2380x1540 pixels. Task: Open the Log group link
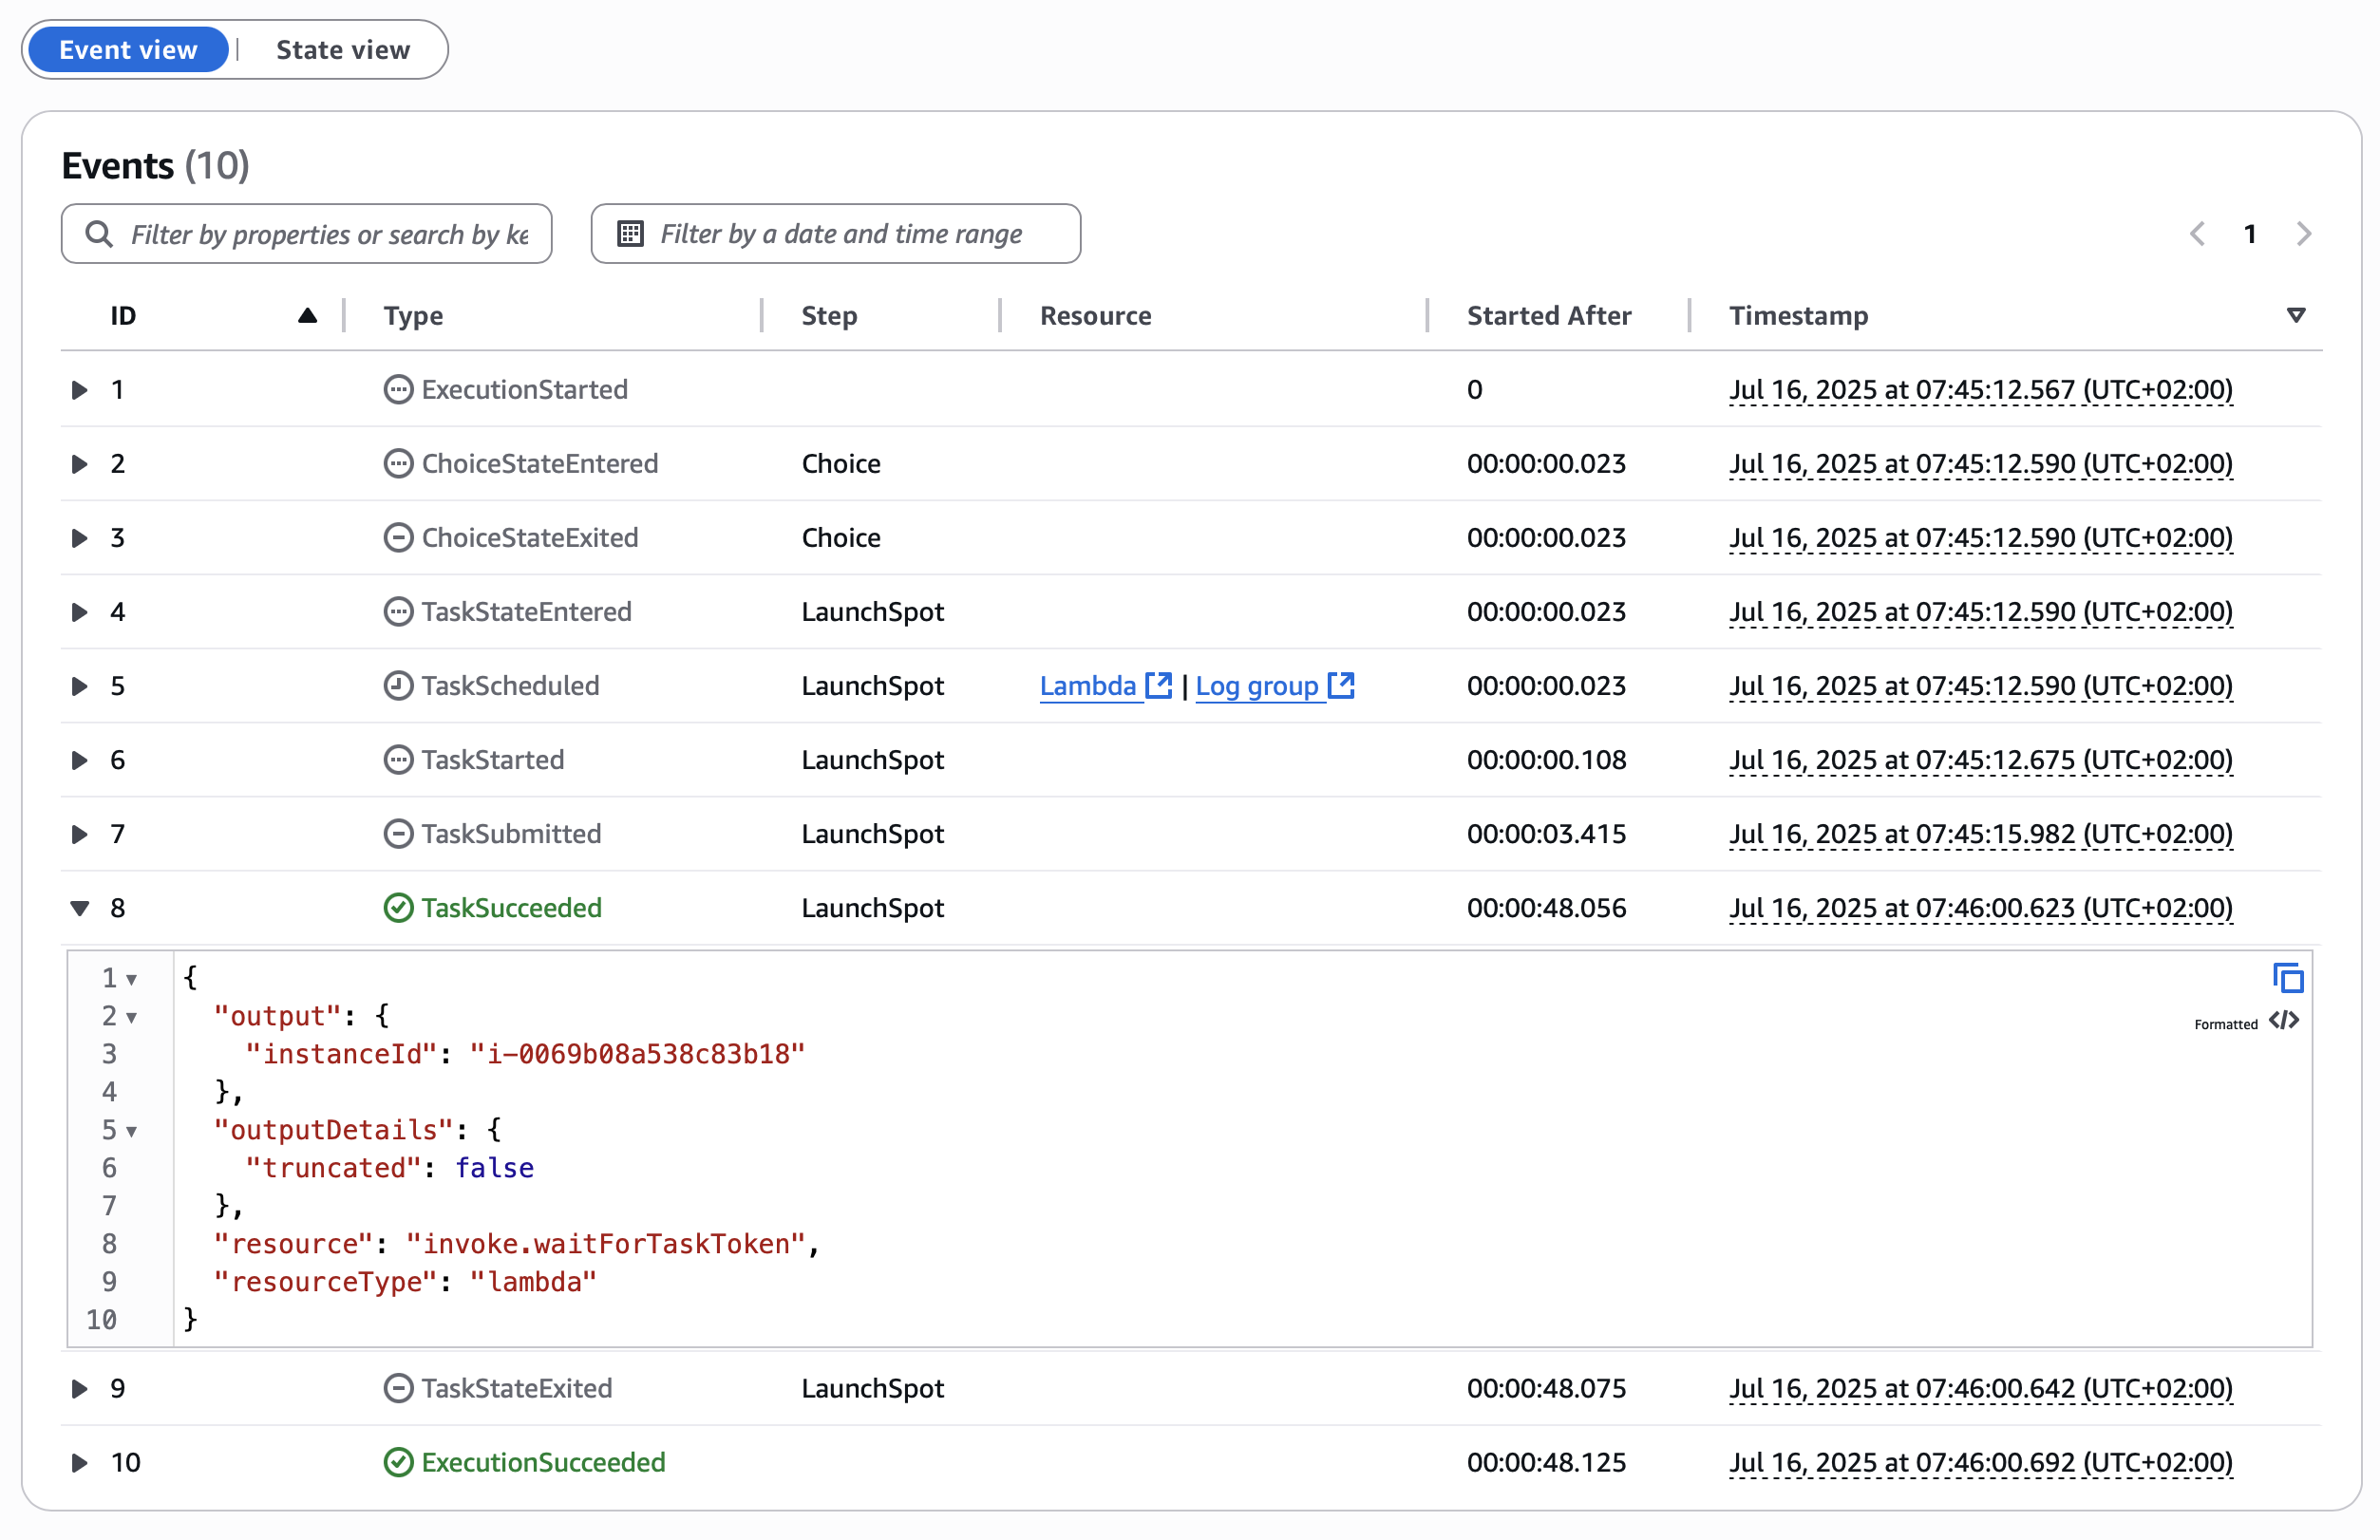click(1257, 686)
